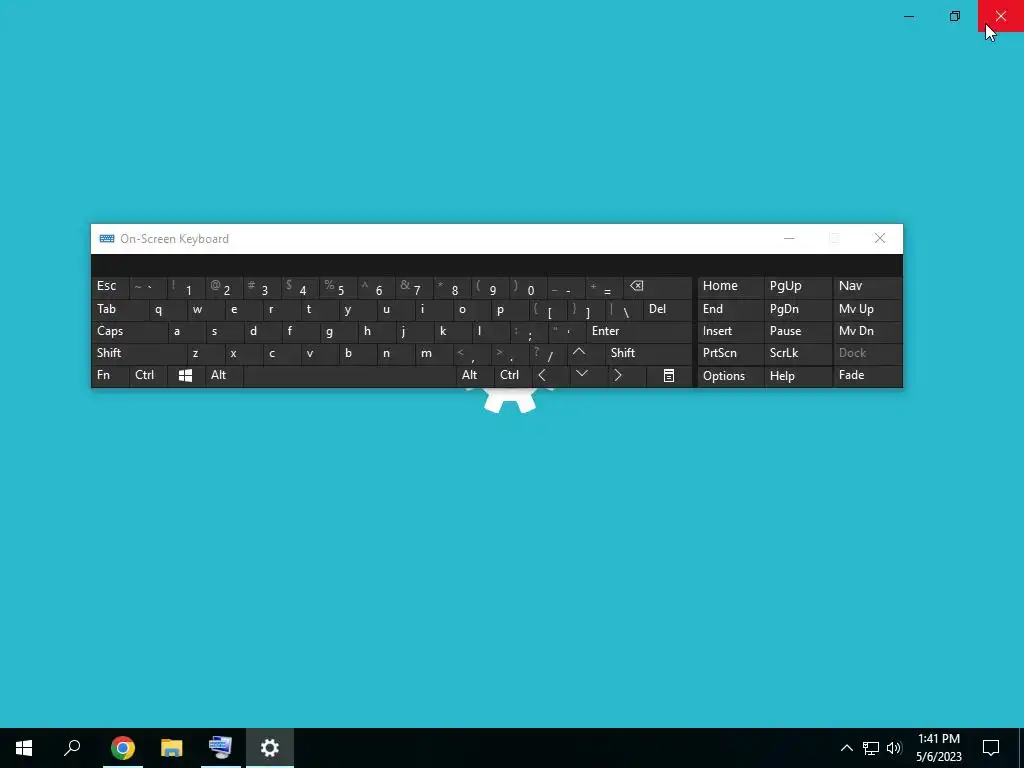Open taskbar search magnifier
This screenshot has height=768, width=1024.
pos(72,748)
